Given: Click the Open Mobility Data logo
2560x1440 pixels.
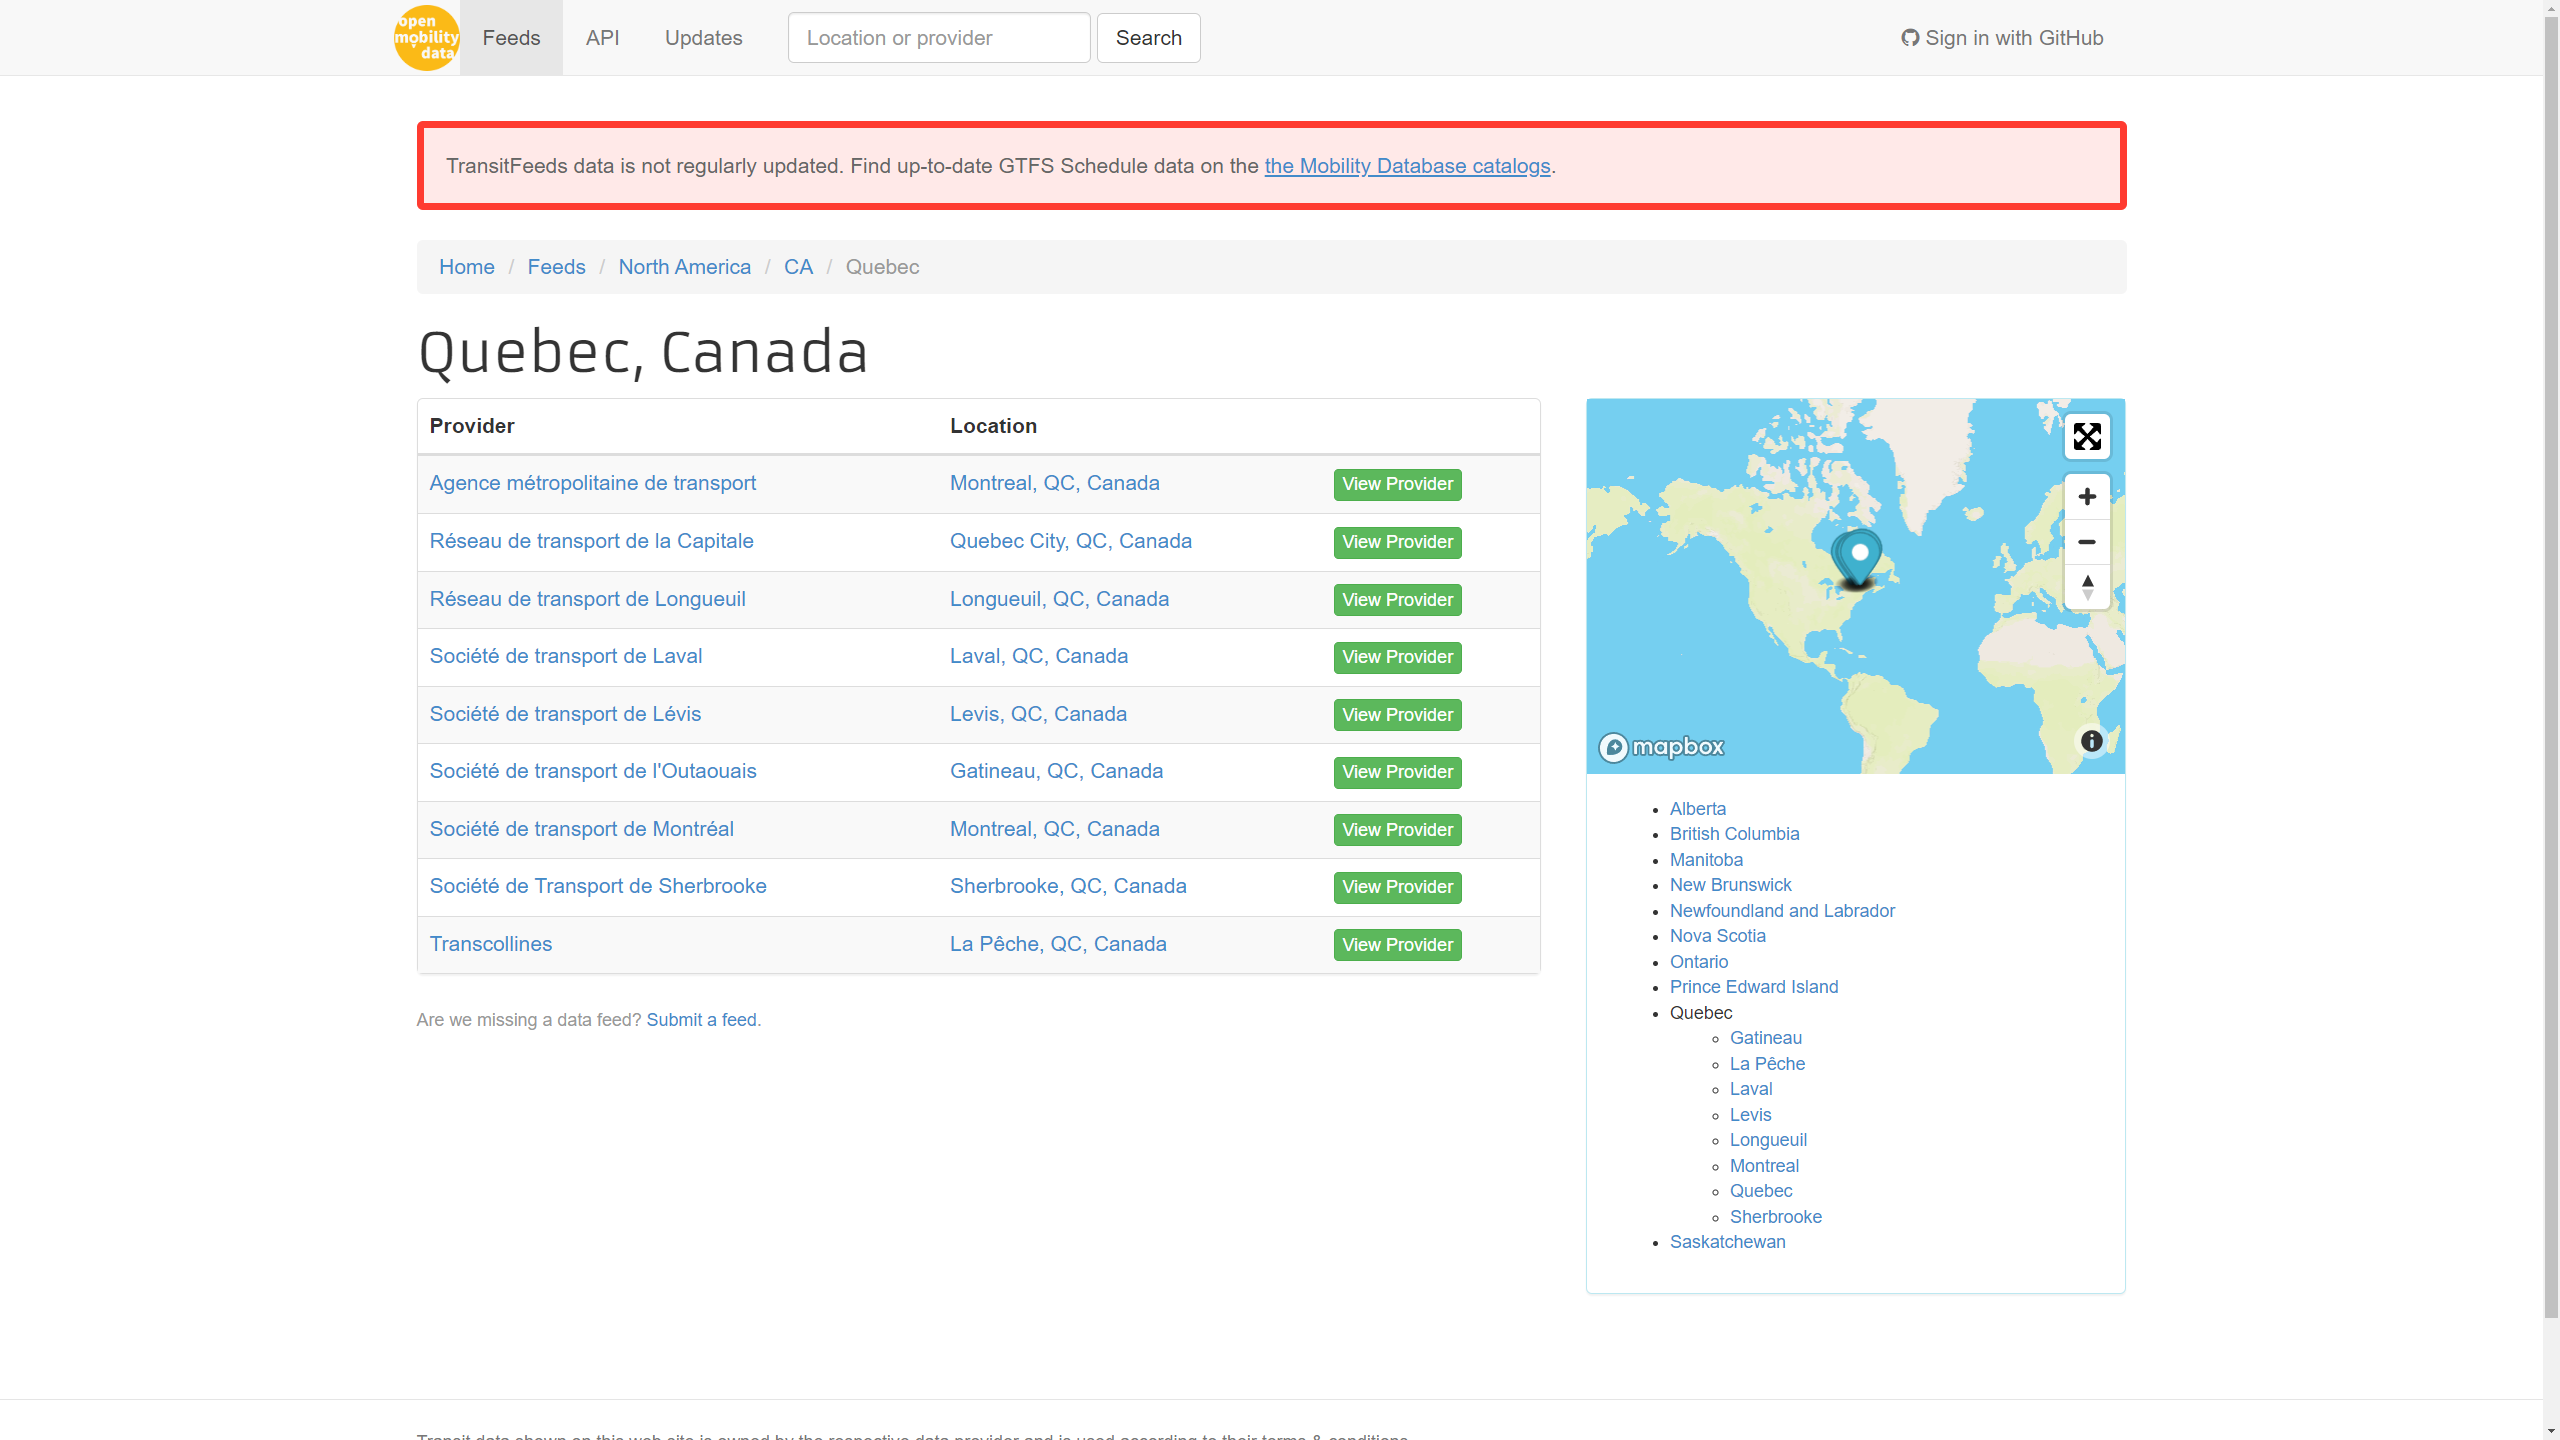Looking at the screenshot, I should 426,38.
